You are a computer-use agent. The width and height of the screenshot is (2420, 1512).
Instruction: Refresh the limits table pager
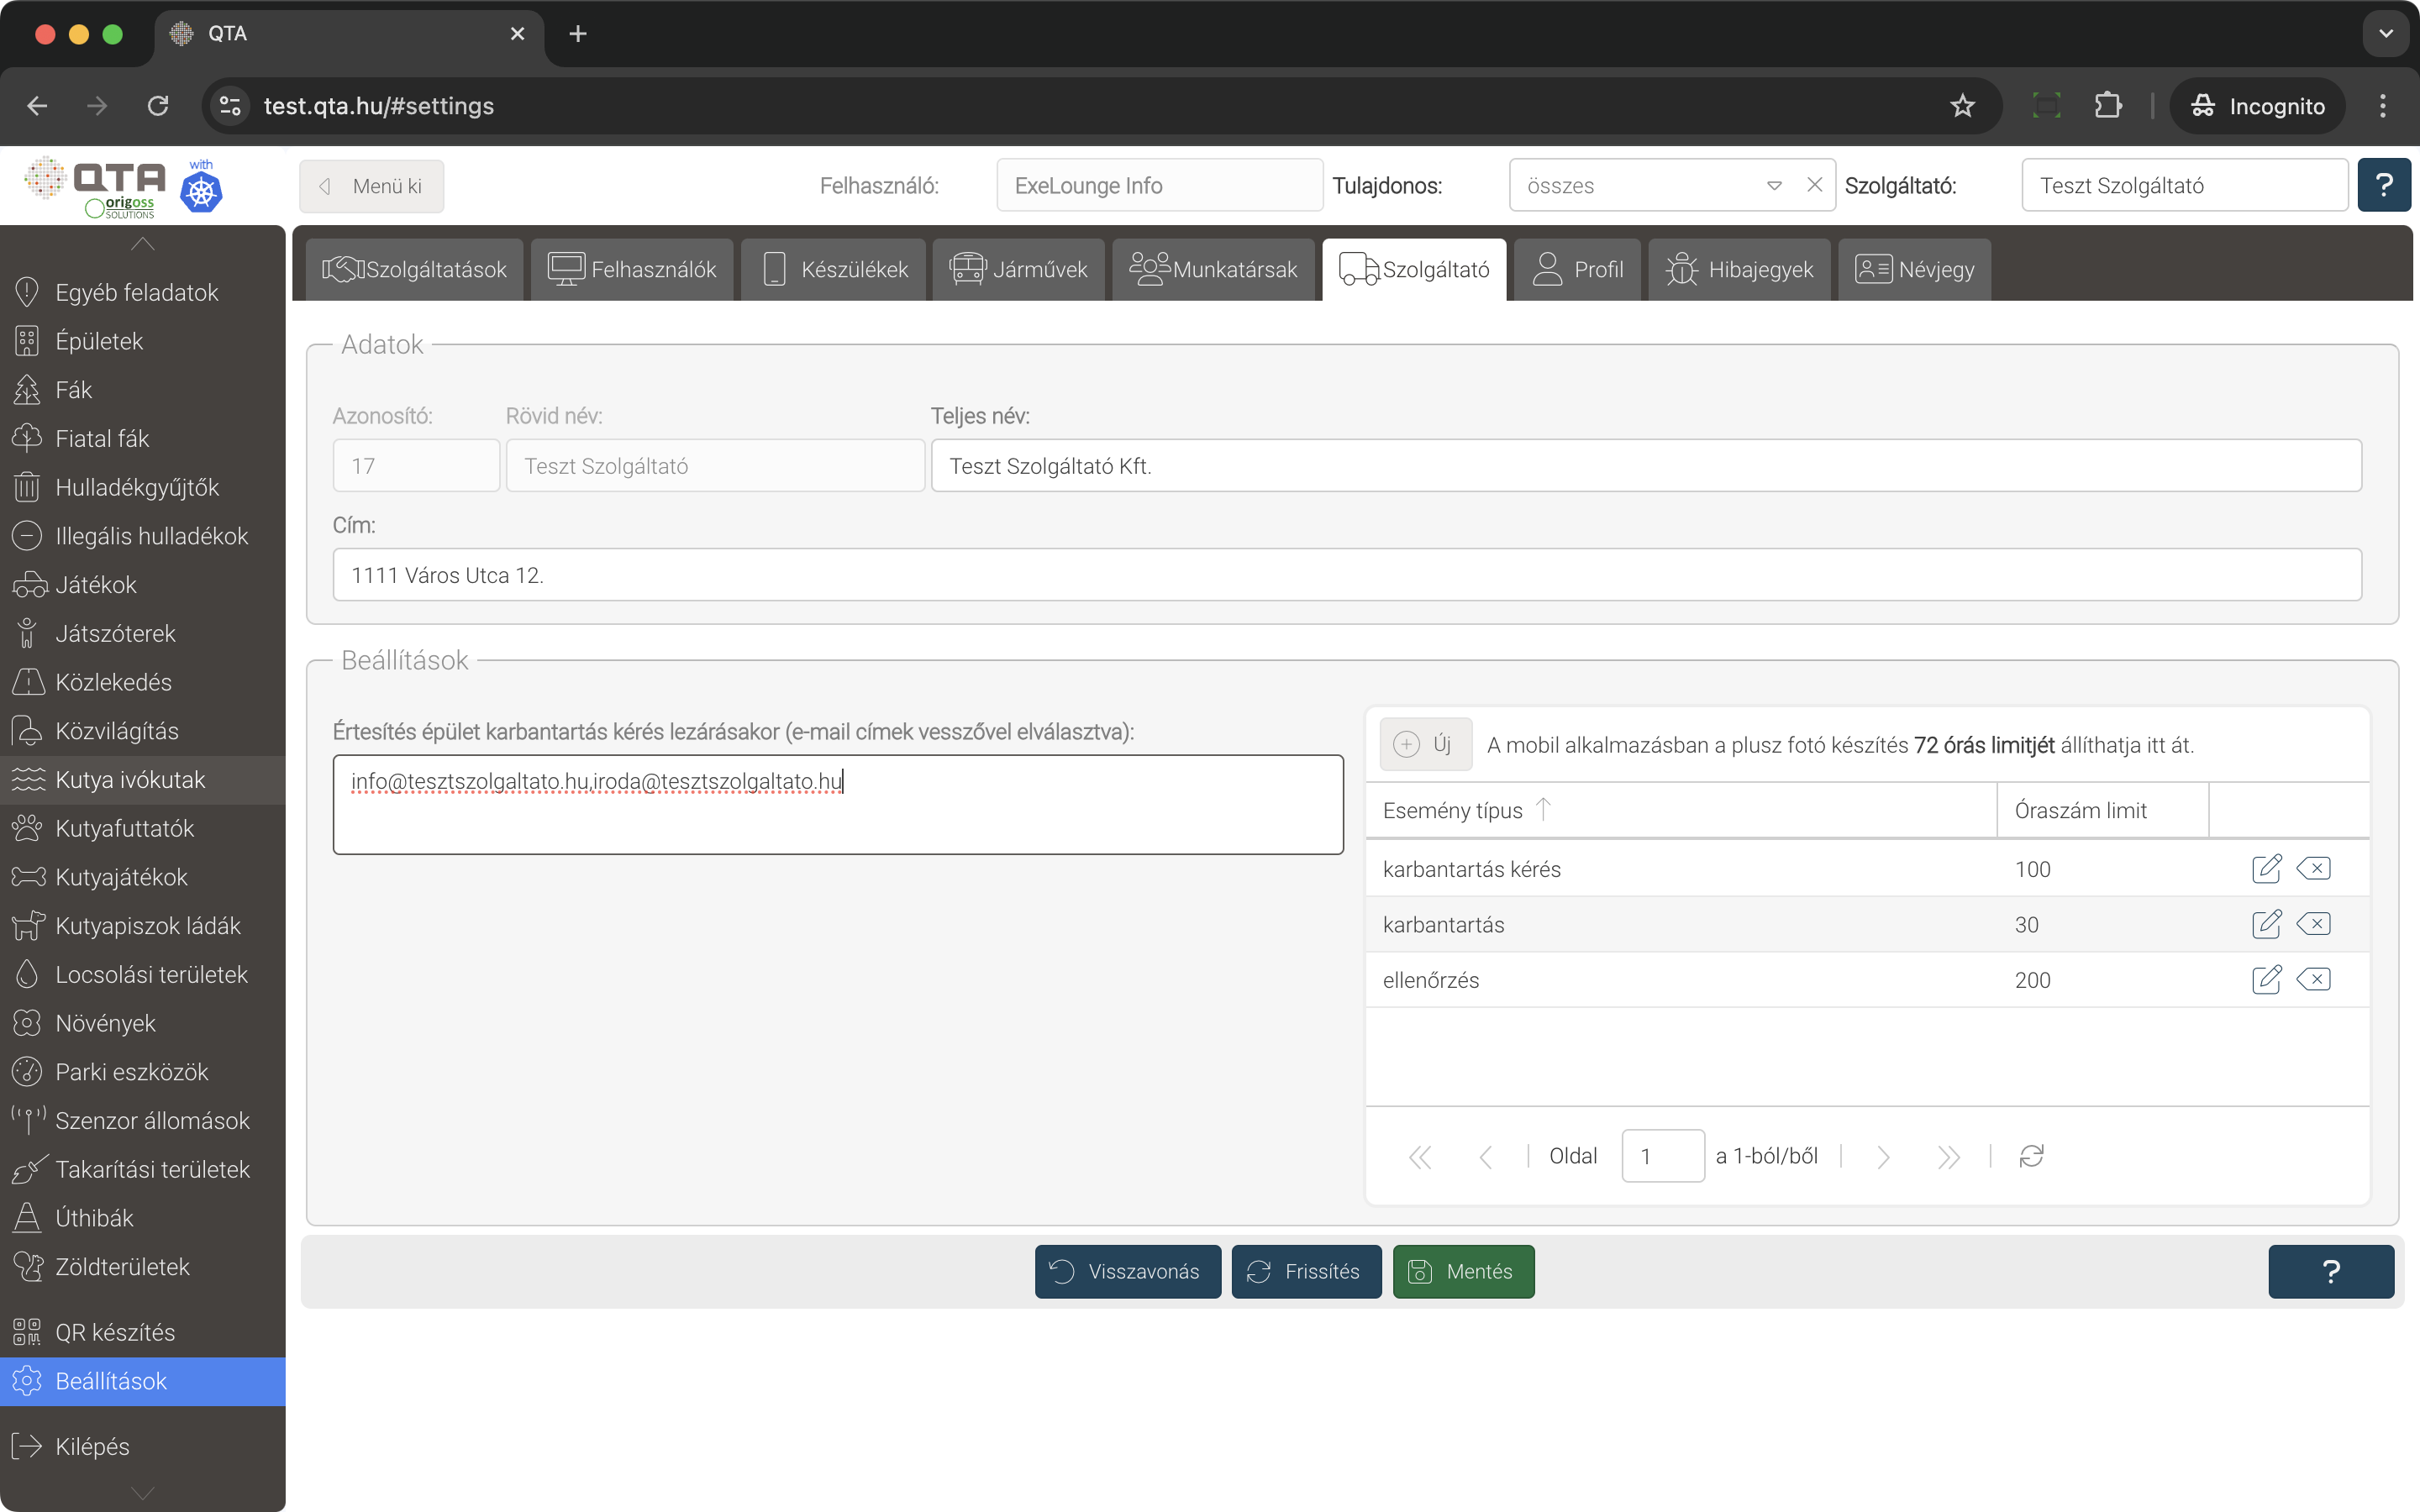click(x=2031, y=1156)
